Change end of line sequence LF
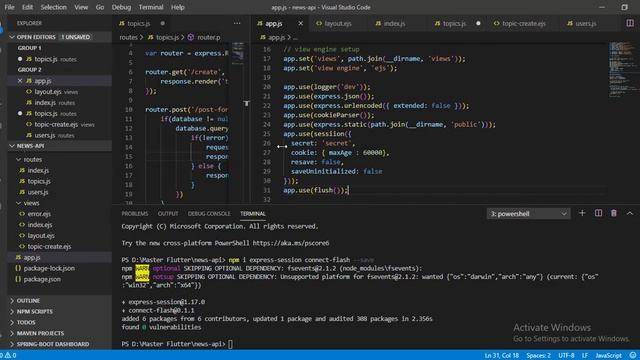This screenshot has height=360, width=640. (584, 356)
